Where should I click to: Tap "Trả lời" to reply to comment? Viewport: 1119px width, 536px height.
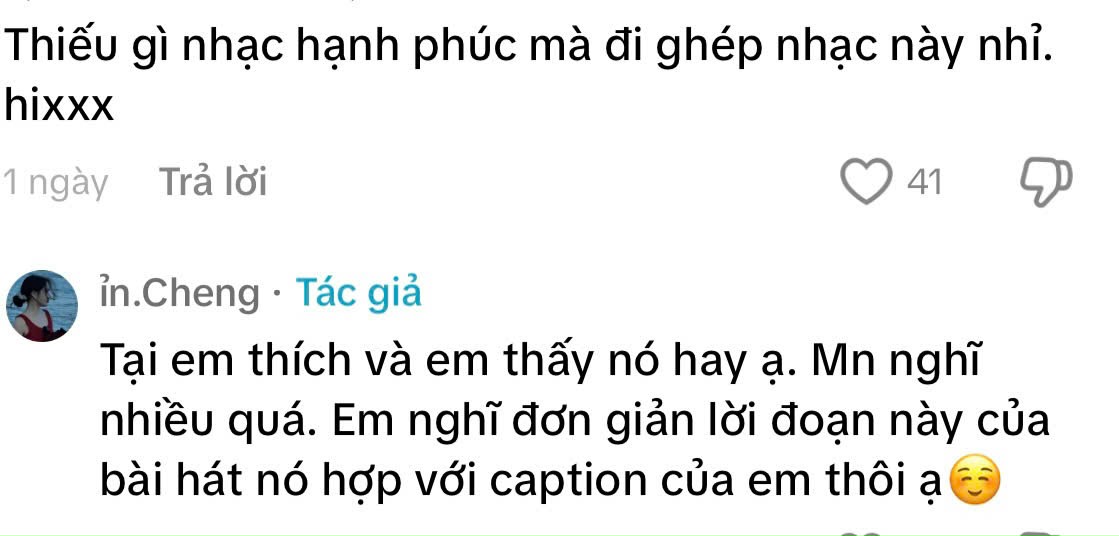click(213, 182)
